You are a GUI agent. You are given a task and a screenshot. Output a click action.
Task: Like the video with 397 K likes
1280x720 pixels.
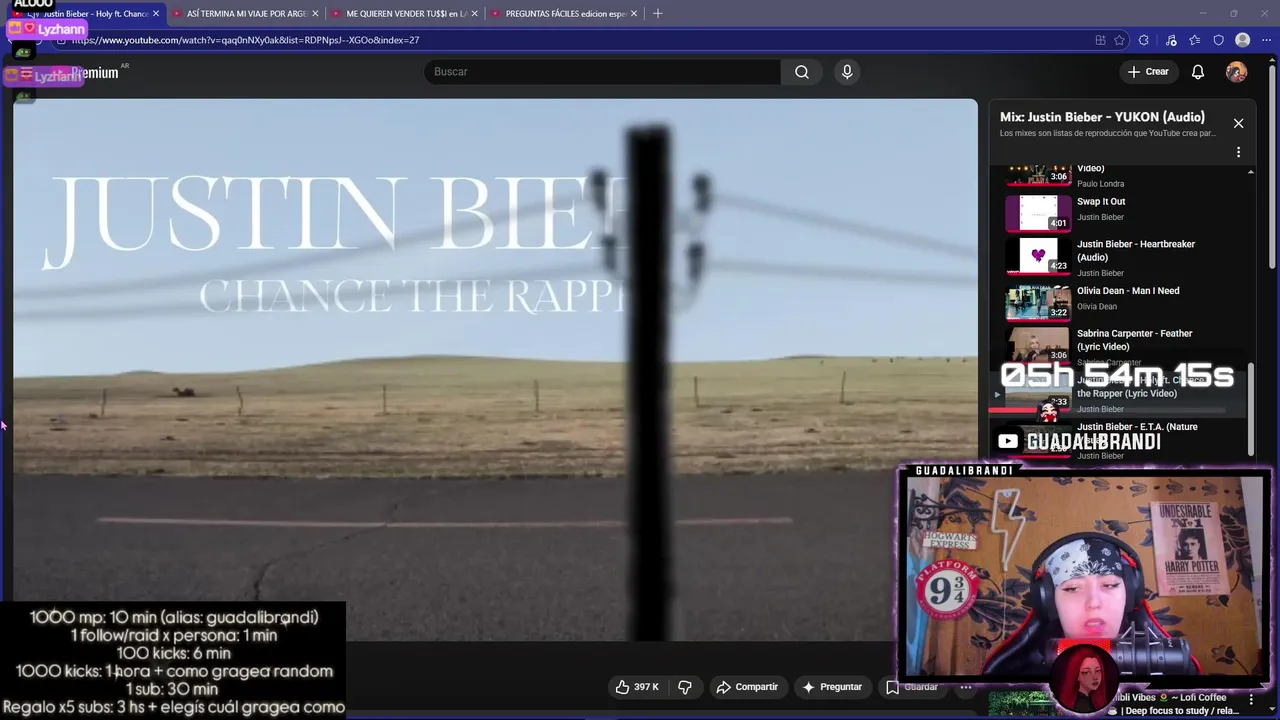(637, 687)
